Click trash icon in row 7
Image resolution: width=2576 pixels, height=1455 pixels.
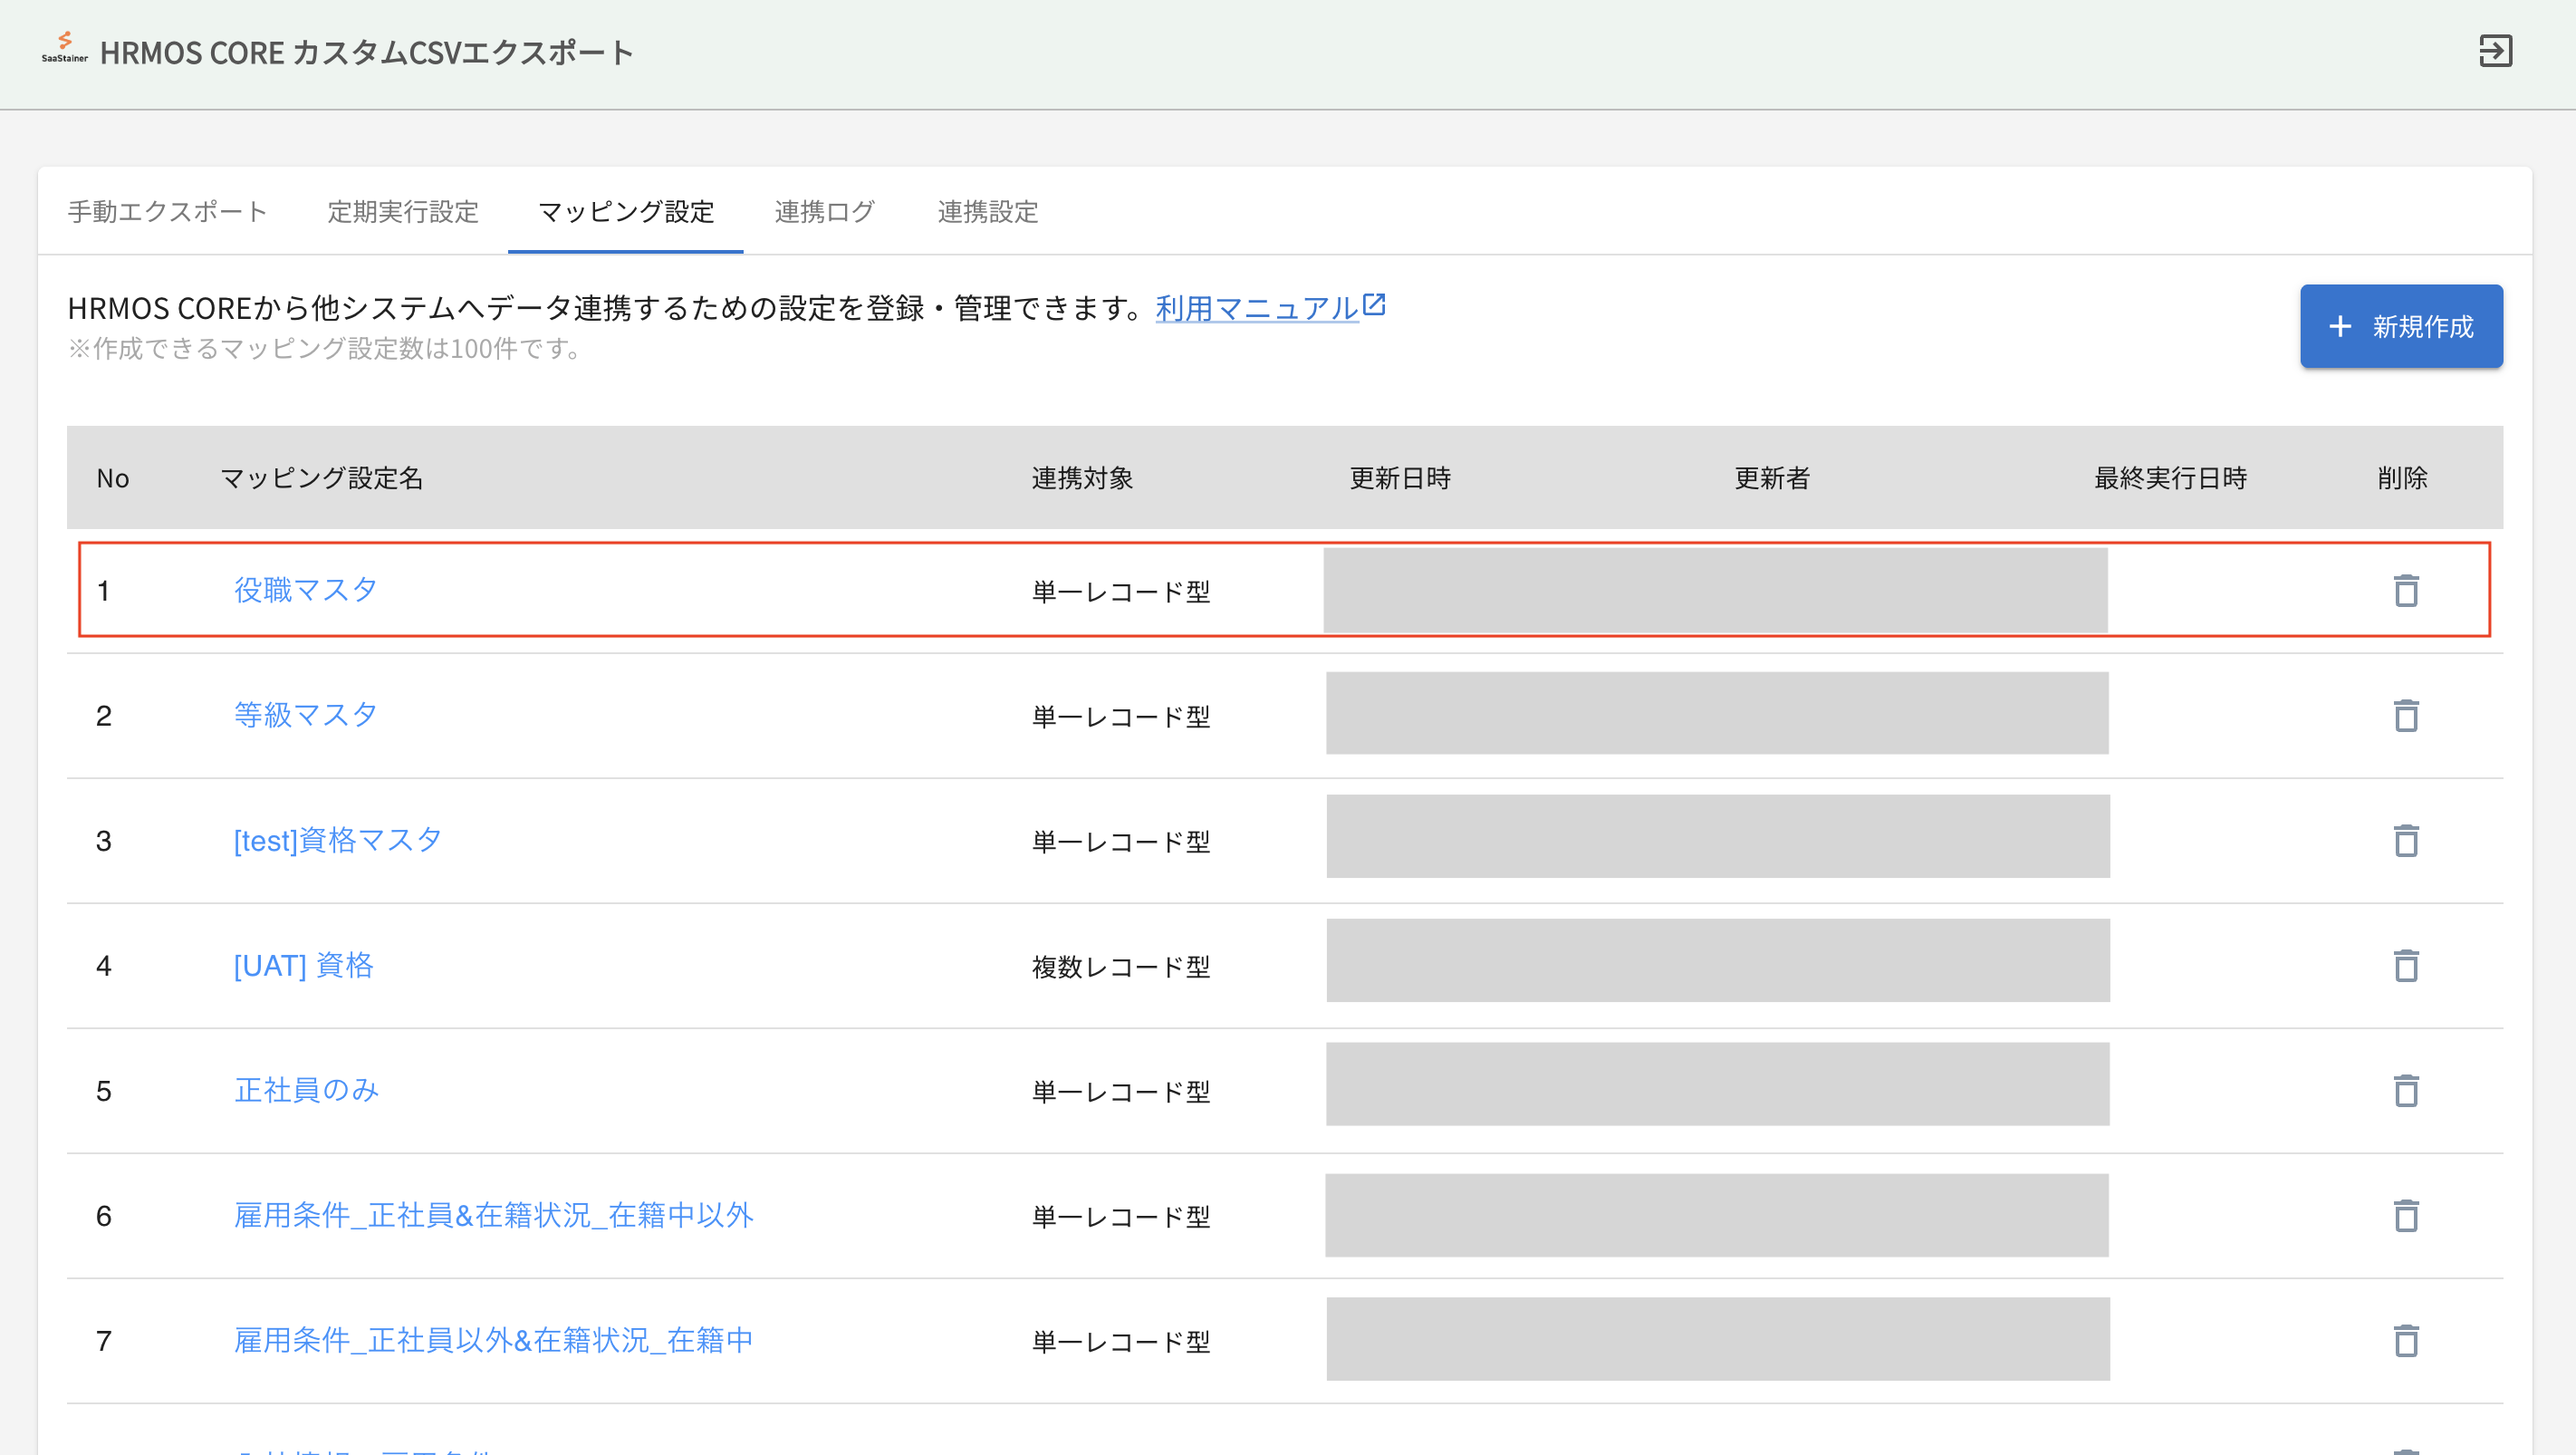point(2406,1341)
